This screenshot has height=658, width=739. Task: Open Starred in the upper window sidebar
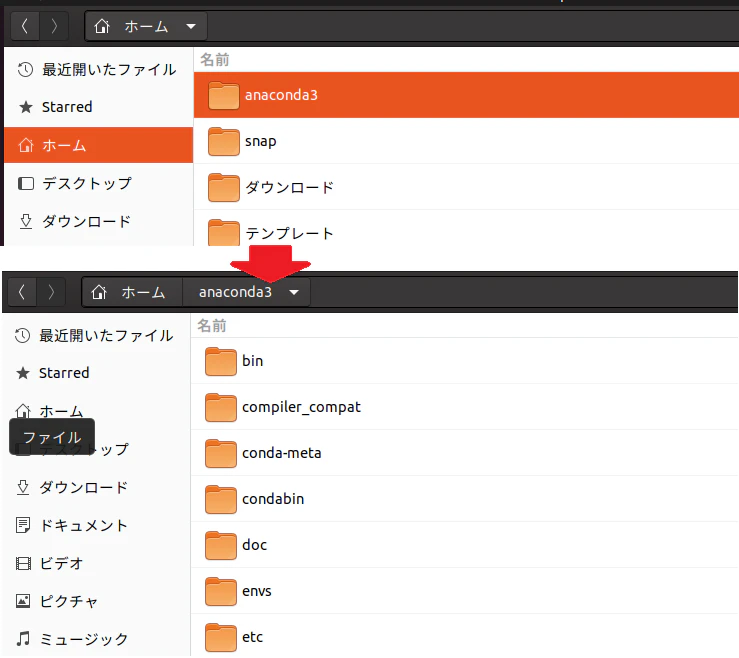pos(99,107)
